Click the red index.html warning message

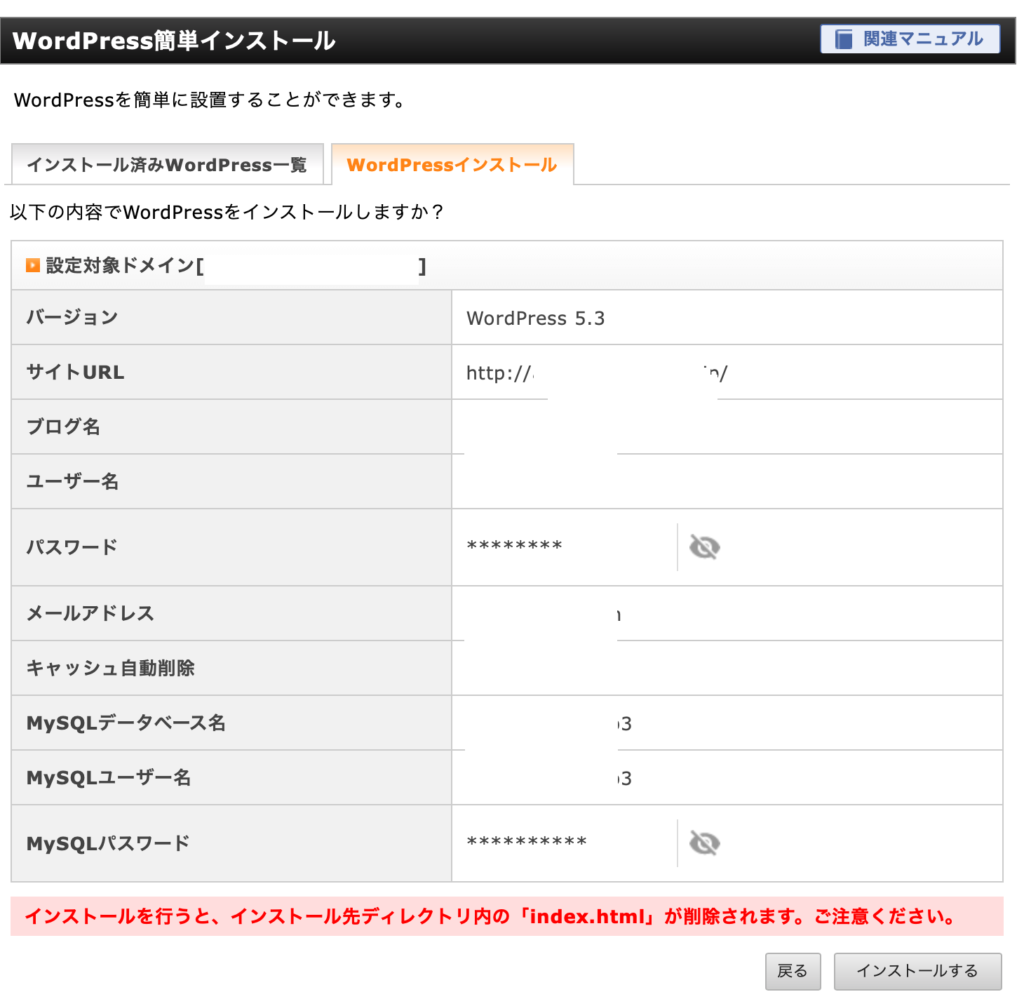pos(507,916)
